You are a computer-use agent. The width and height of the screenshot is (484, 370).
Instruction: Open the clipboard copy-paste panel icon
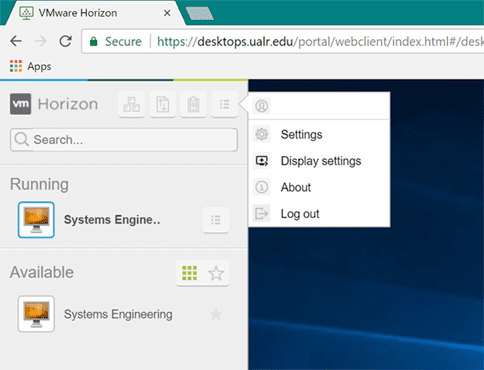pyautogui.click(x=193, y=104)
